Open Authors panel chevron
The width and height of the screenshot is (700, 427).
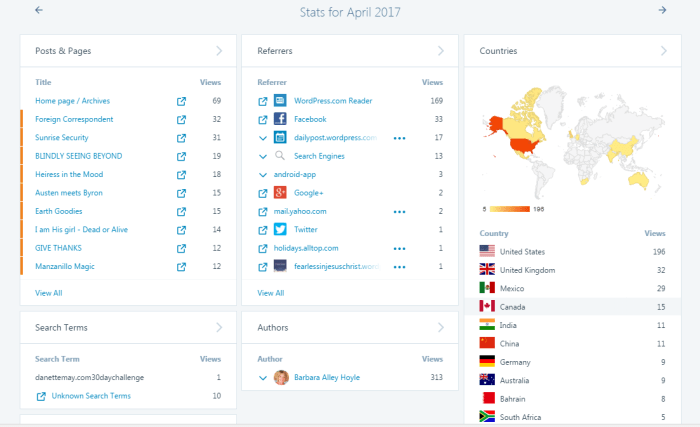click(x=441, y=327)
